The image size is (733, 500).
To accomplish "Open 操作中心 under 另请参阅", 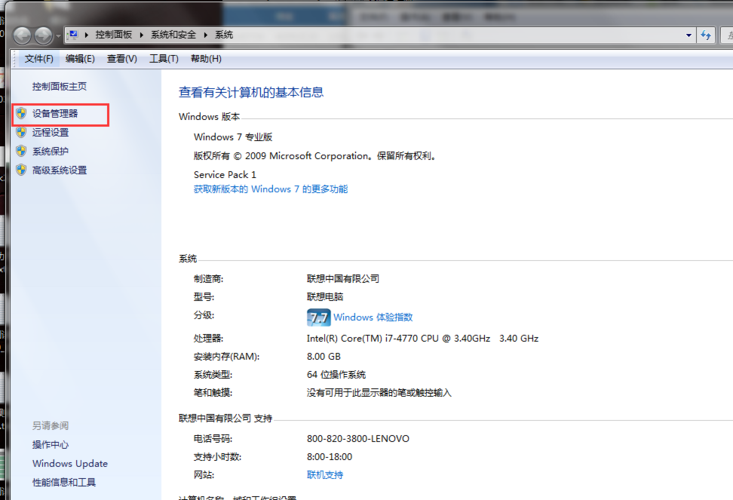I will pyautogui.click(x=50, y=445).
